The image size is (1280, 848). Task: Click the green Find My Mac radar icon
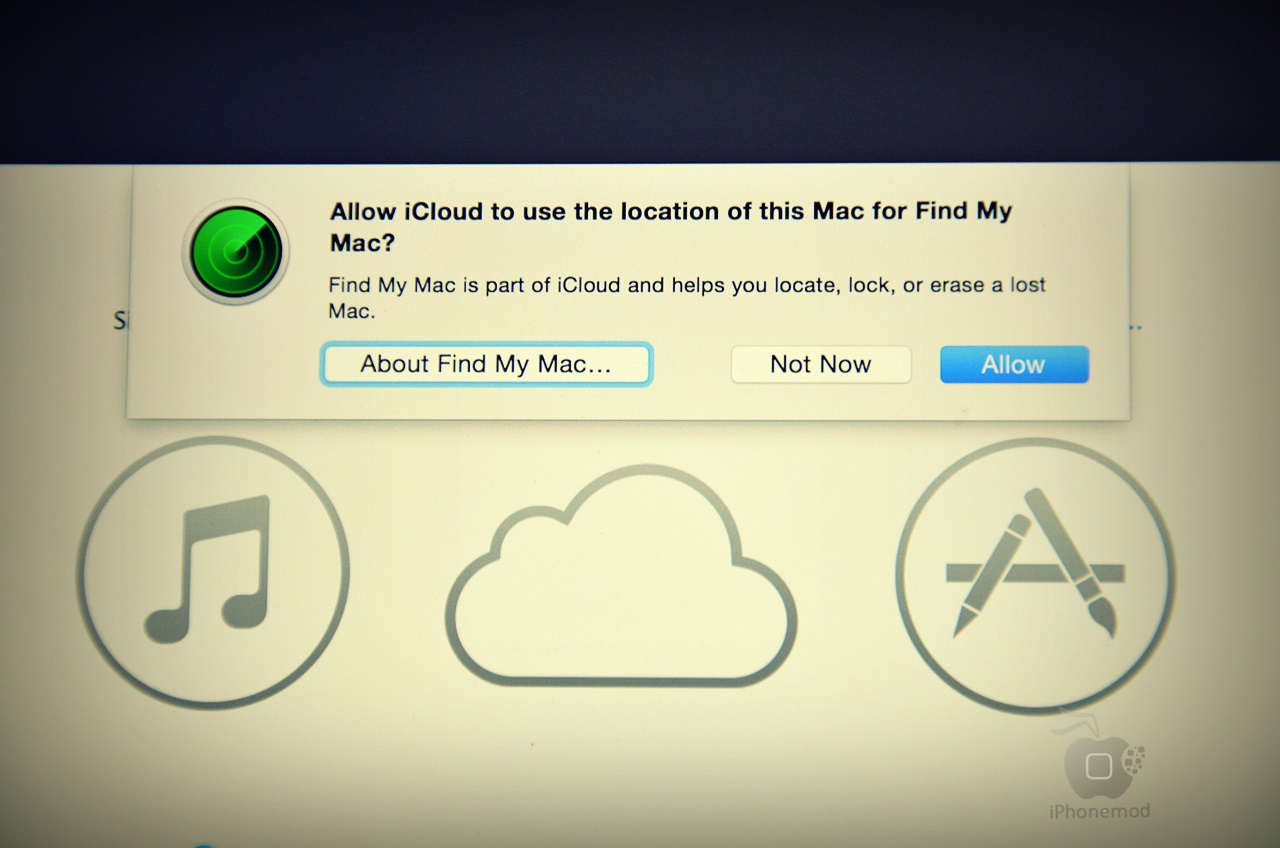coord(236,250)
